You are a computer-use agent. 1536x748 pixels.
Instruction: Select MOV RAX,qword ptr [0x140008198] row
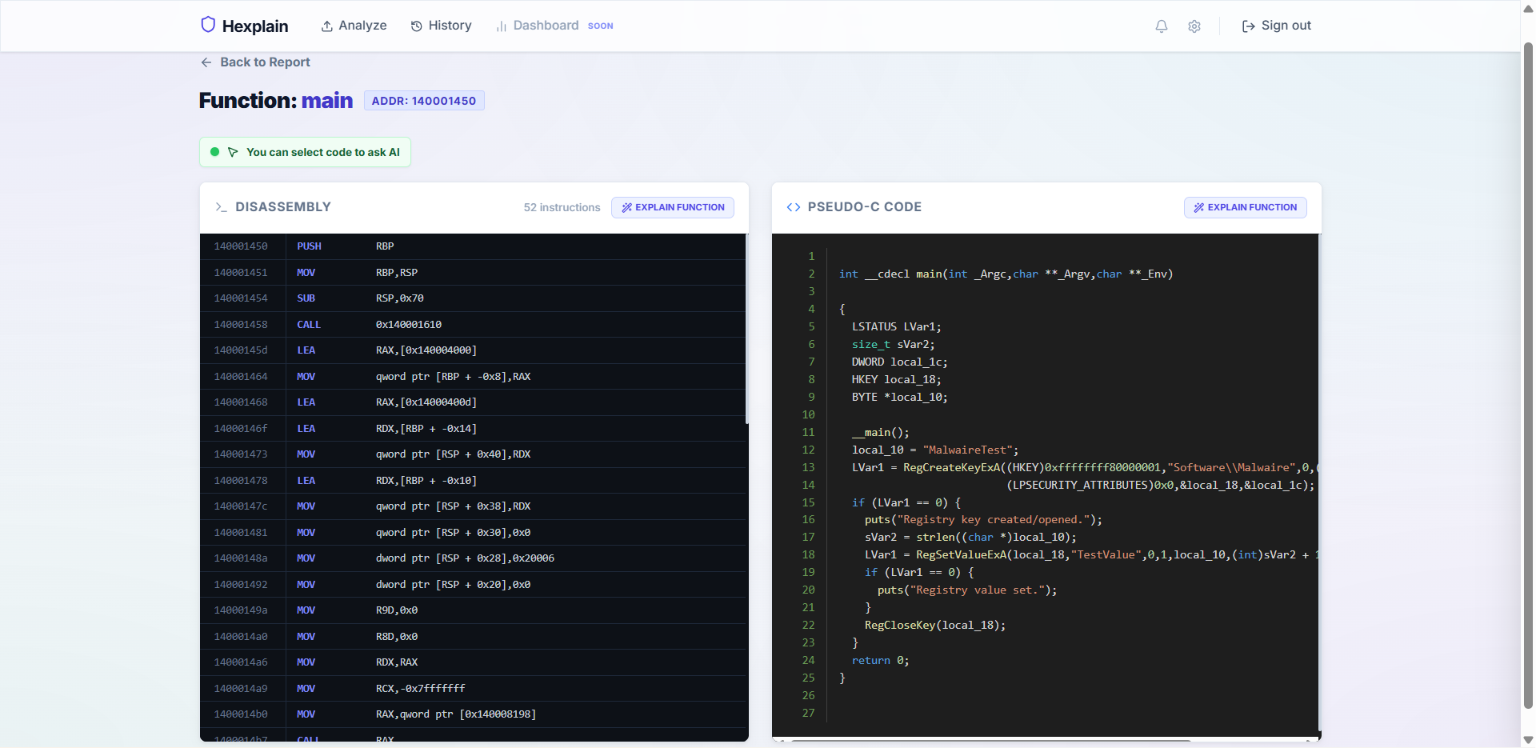coord(473,714)
